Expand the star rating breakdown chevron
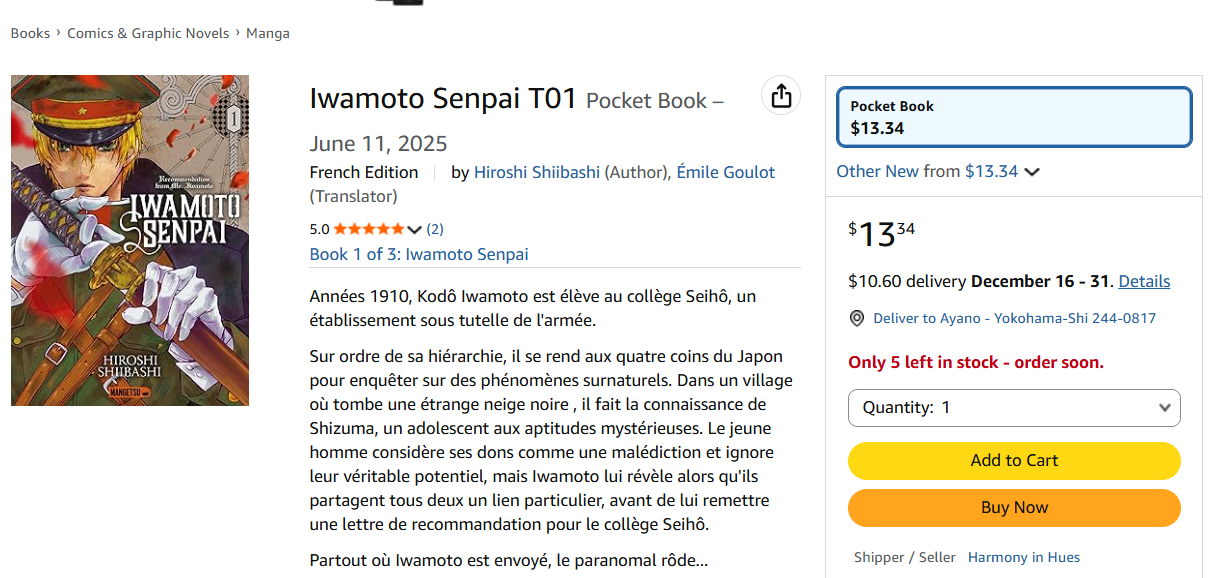 point(414,230)
